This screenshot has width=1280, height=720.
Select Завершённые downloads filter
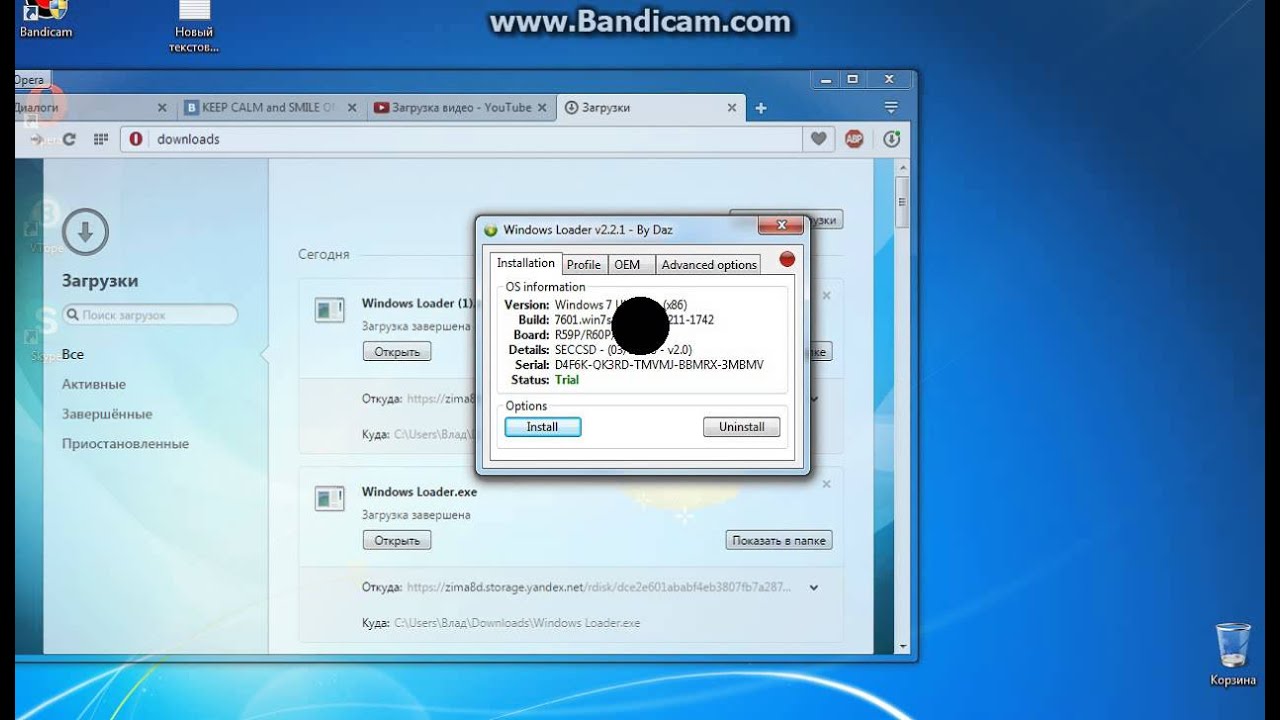(107, 414)
